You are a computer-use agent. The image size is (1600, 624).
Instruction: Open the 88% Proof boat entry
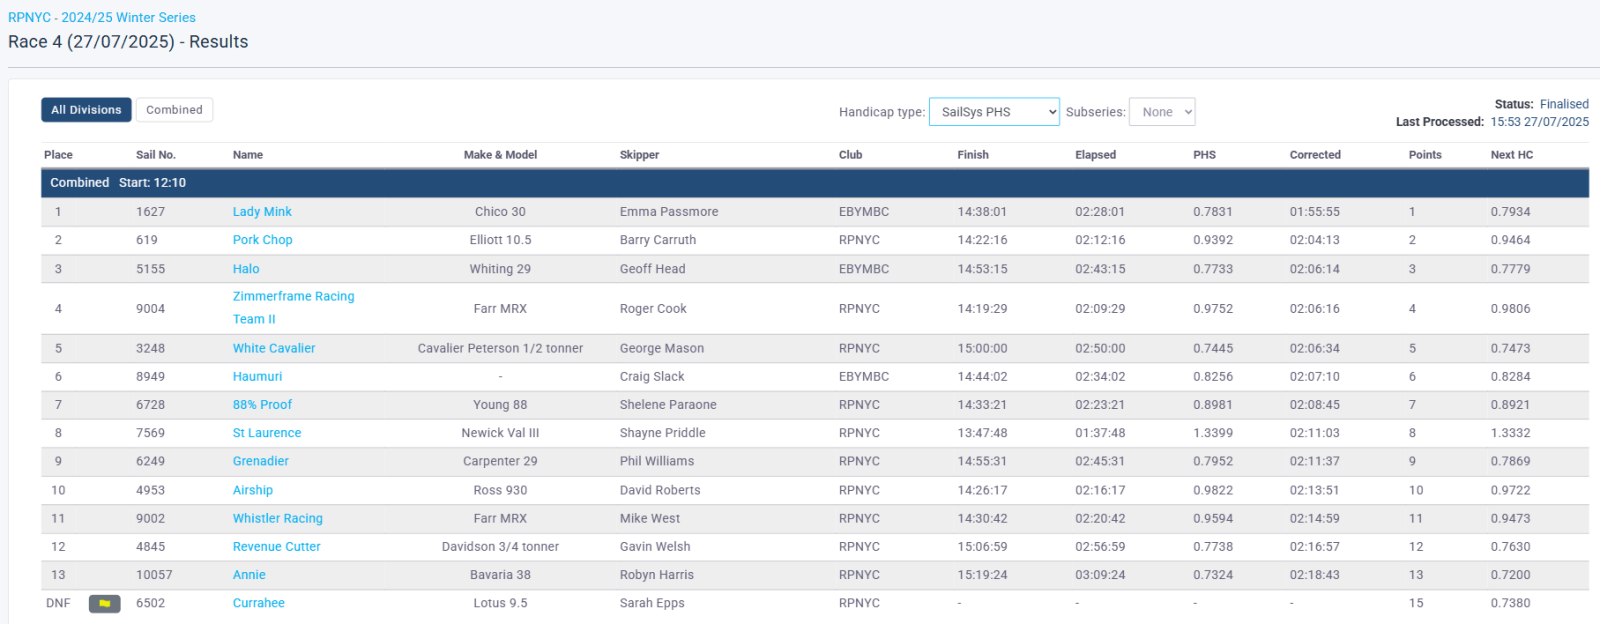(x=262, y=405)
